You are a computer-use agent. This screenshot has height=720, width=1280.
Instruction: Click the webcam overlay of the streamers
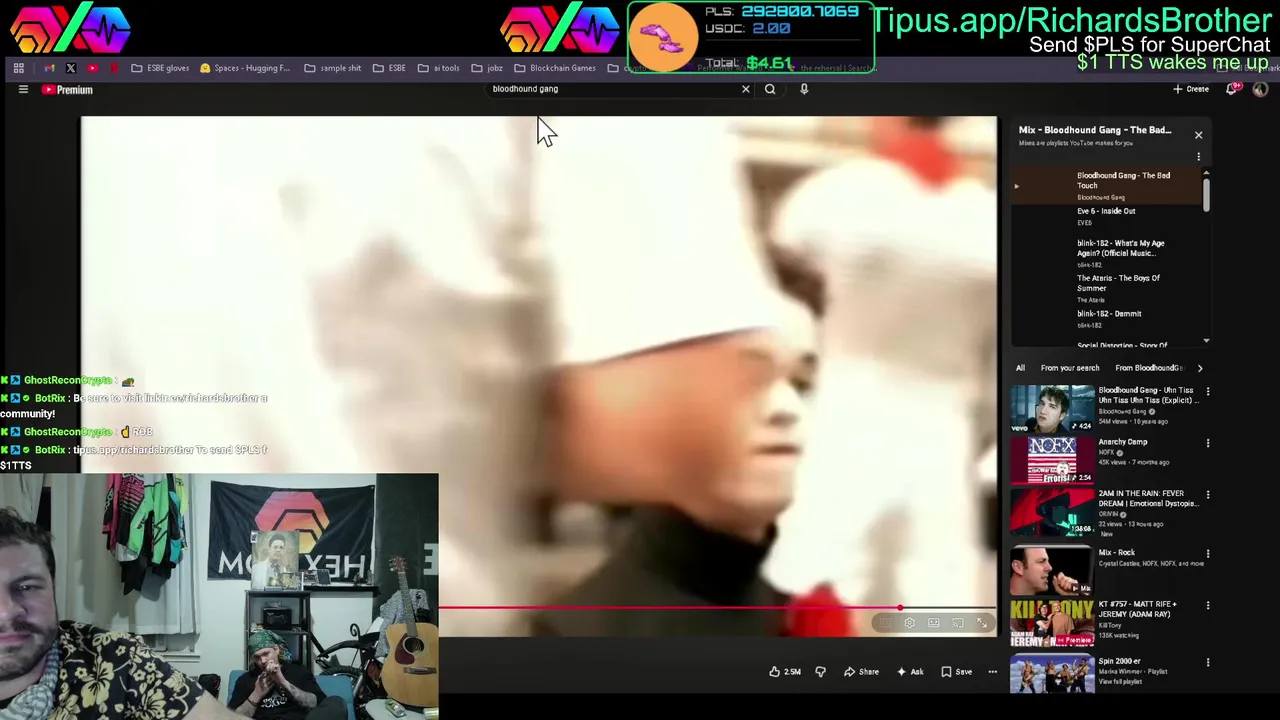tap(219, 597)
